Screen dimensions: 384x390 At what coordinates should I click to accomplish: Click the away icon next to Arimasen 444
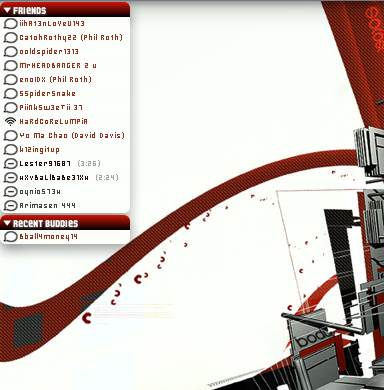pos(10,206)
